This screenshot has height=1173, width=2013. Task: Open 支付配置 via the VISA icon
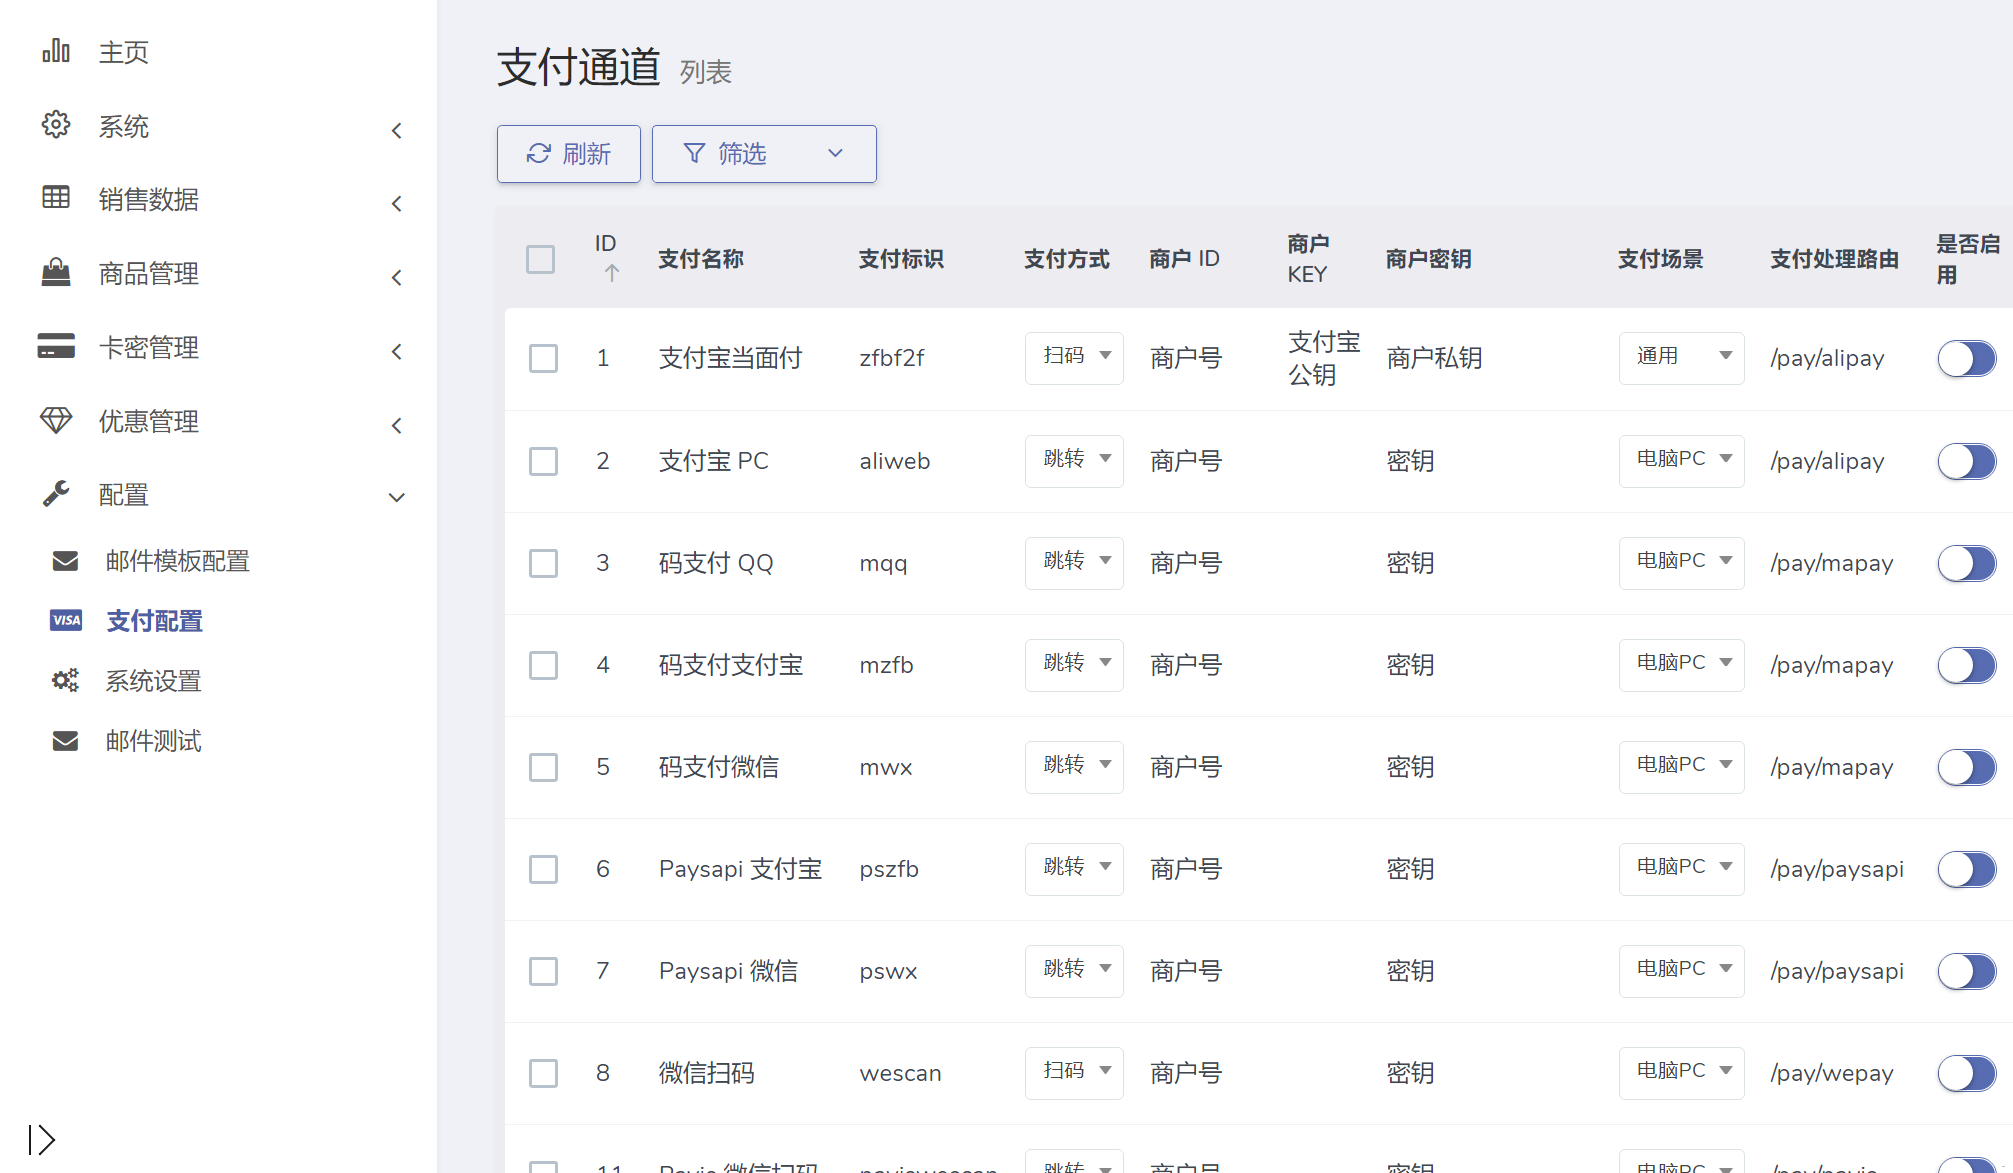point(65,620)
